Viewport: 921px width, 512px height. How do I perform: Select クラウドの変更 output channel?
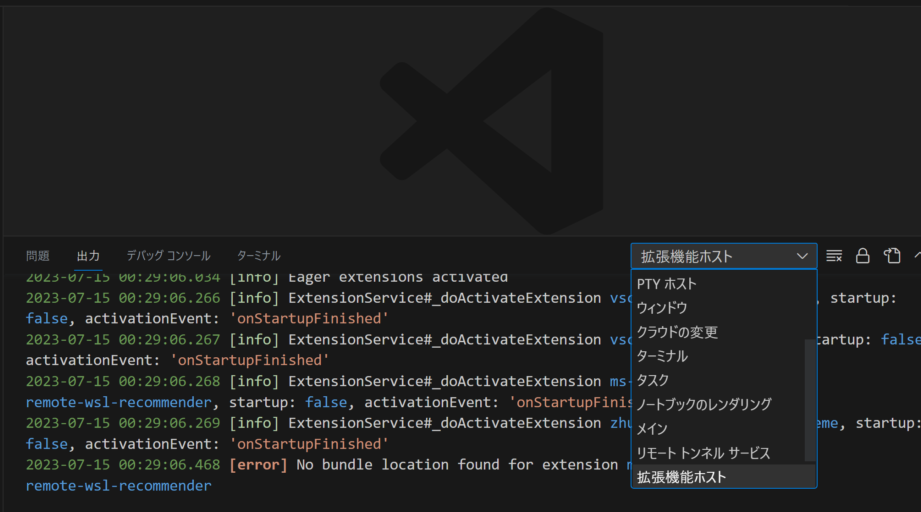tap(677, 332)
